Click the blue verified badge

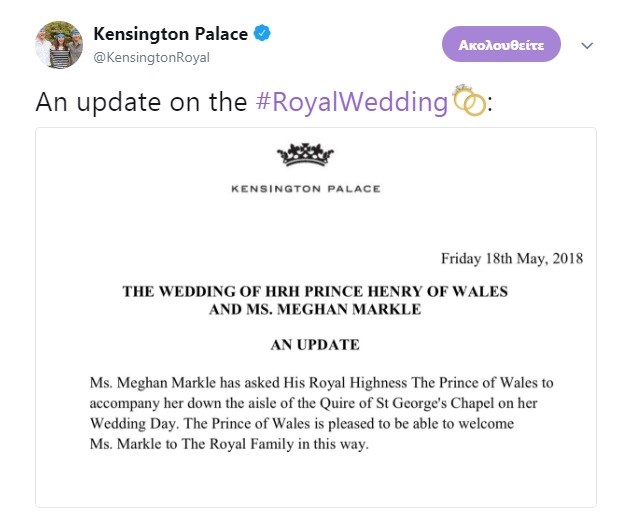262,34
